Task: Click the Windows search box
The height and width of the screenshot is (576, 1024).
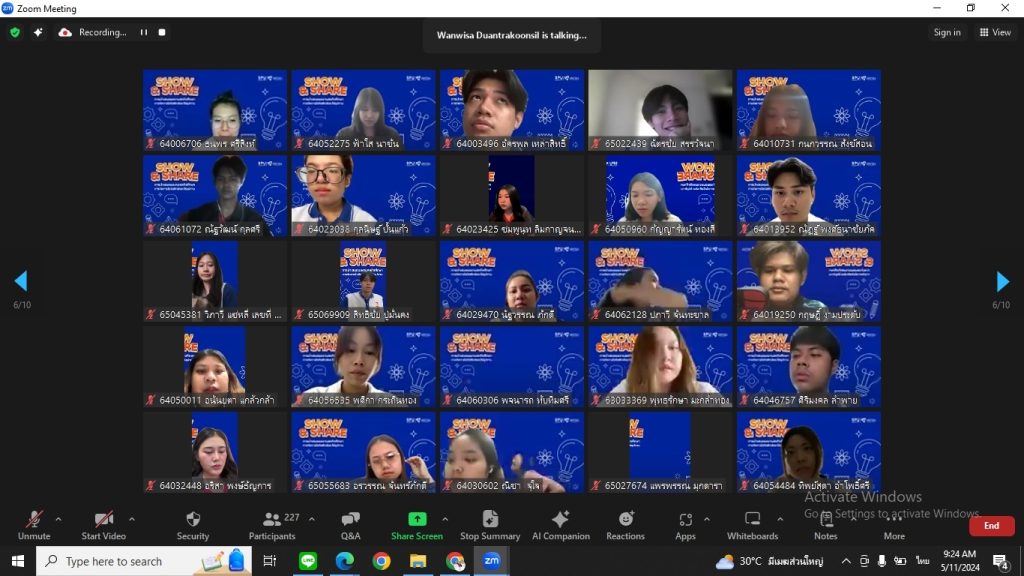Action: [144, 561]
